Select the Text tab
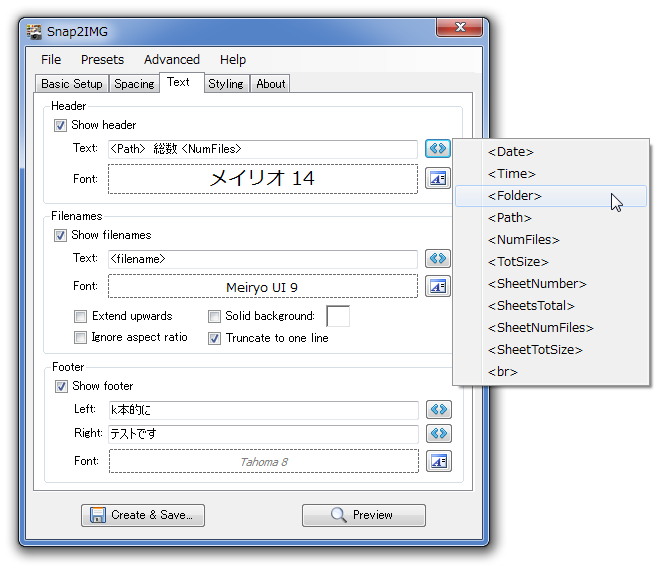 pyautogui.click(x=182, y=82)
